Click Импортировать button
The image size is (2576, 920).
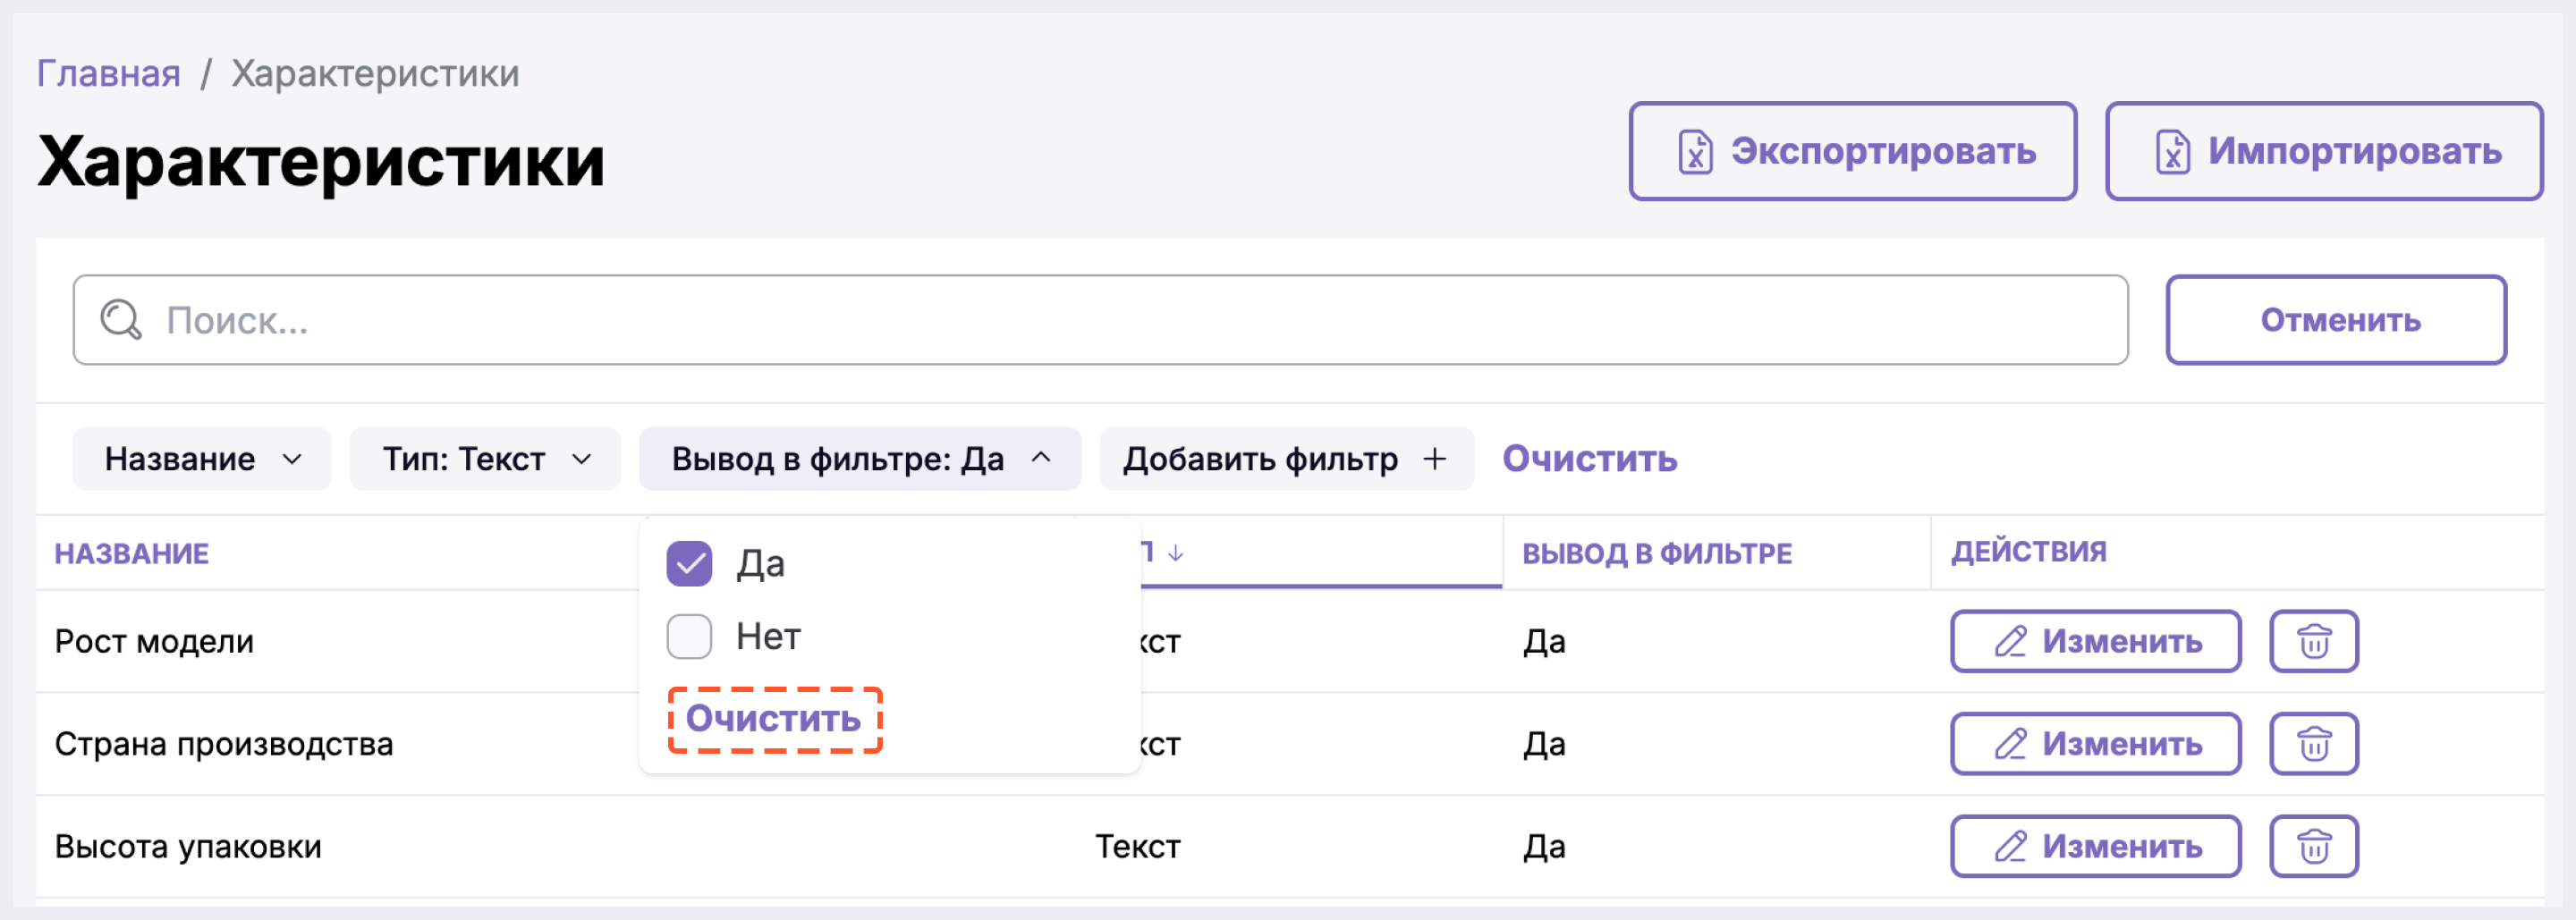2323,151
